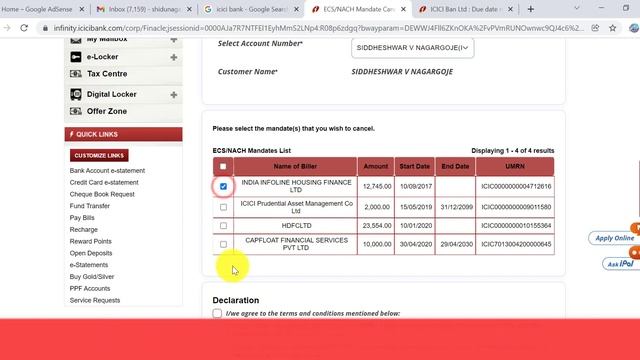Click the UMRN column header
The image size is (640, 360).
515,167
